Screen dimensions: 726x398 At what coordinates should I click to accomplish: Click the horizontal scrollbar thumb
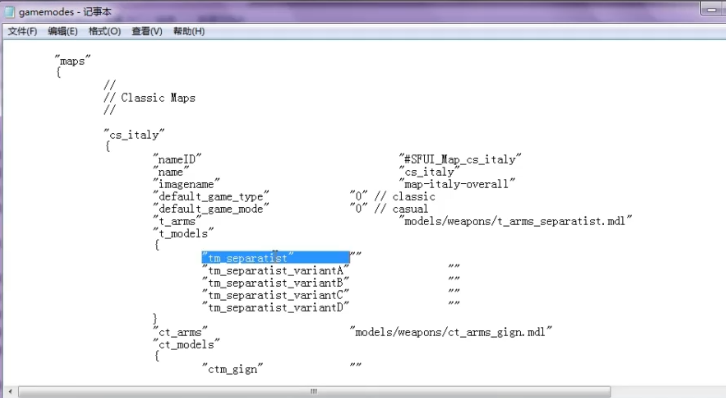click(x=314, y=392)
